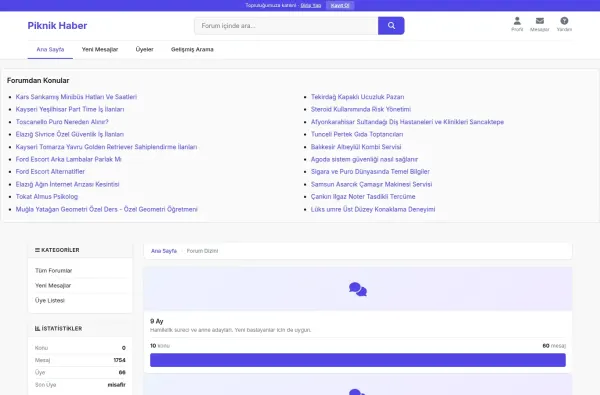Open Kayseri Tomarza Golden Retriever topic
Viewport: 600px width, 395px height.
106,147
